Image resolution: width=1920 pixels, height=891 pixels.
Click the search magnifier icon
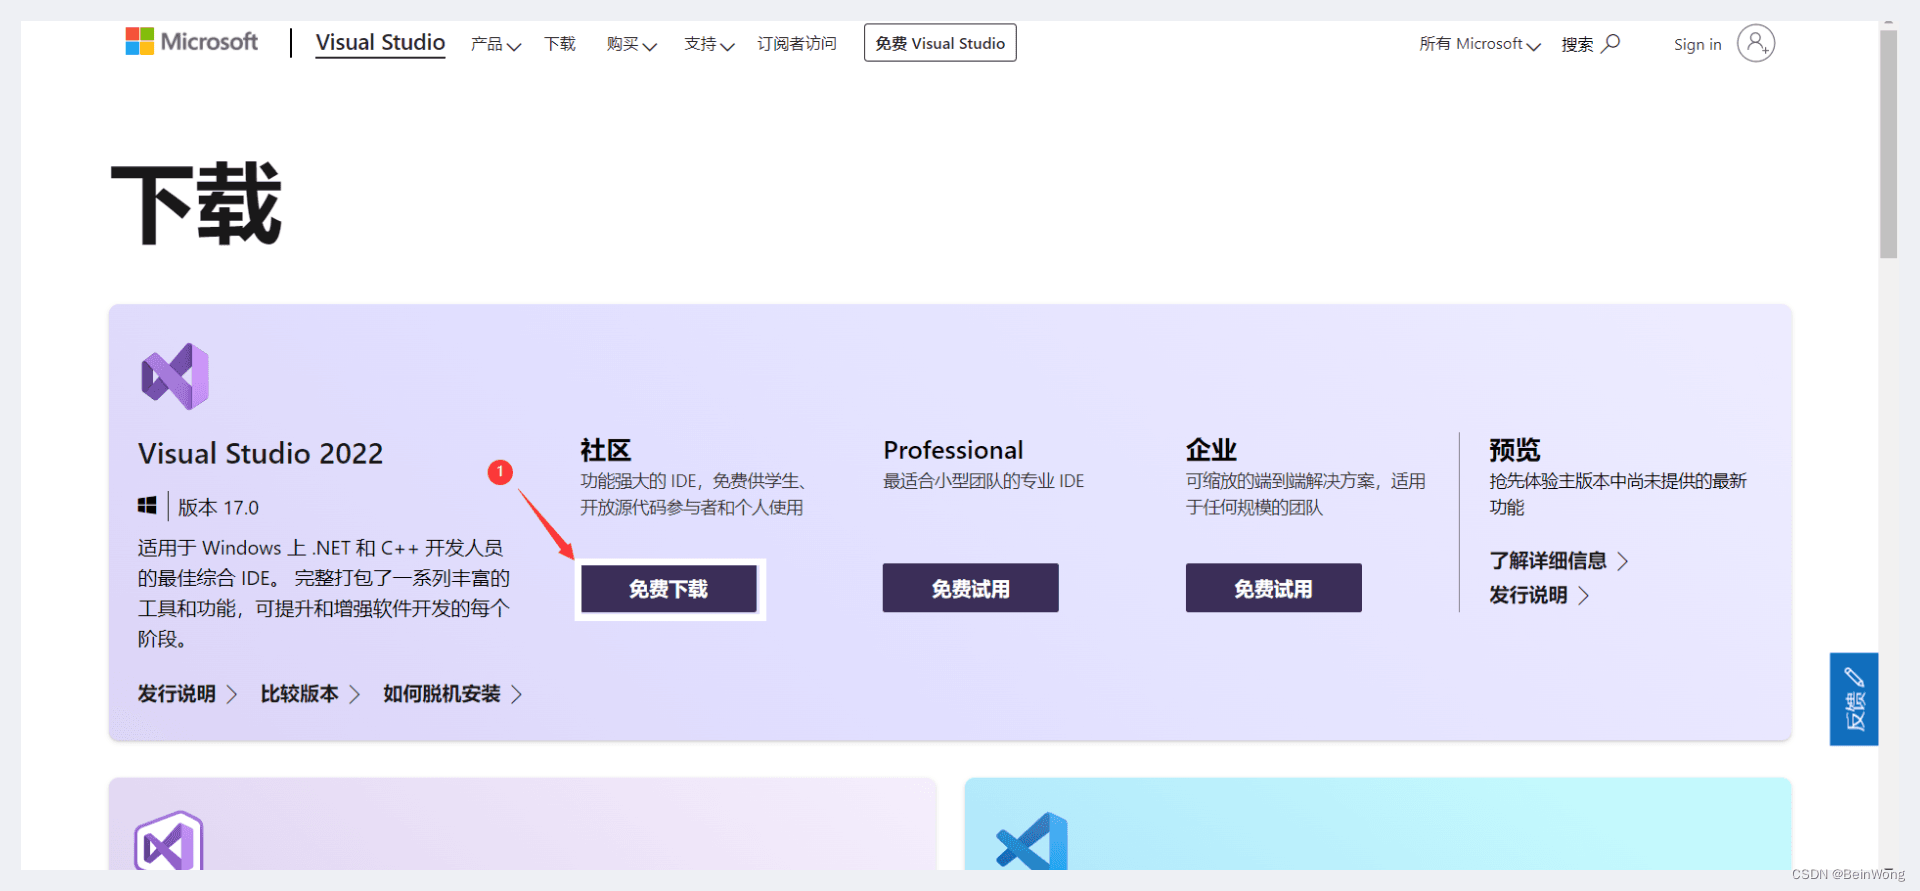(x=1610, y=43)
